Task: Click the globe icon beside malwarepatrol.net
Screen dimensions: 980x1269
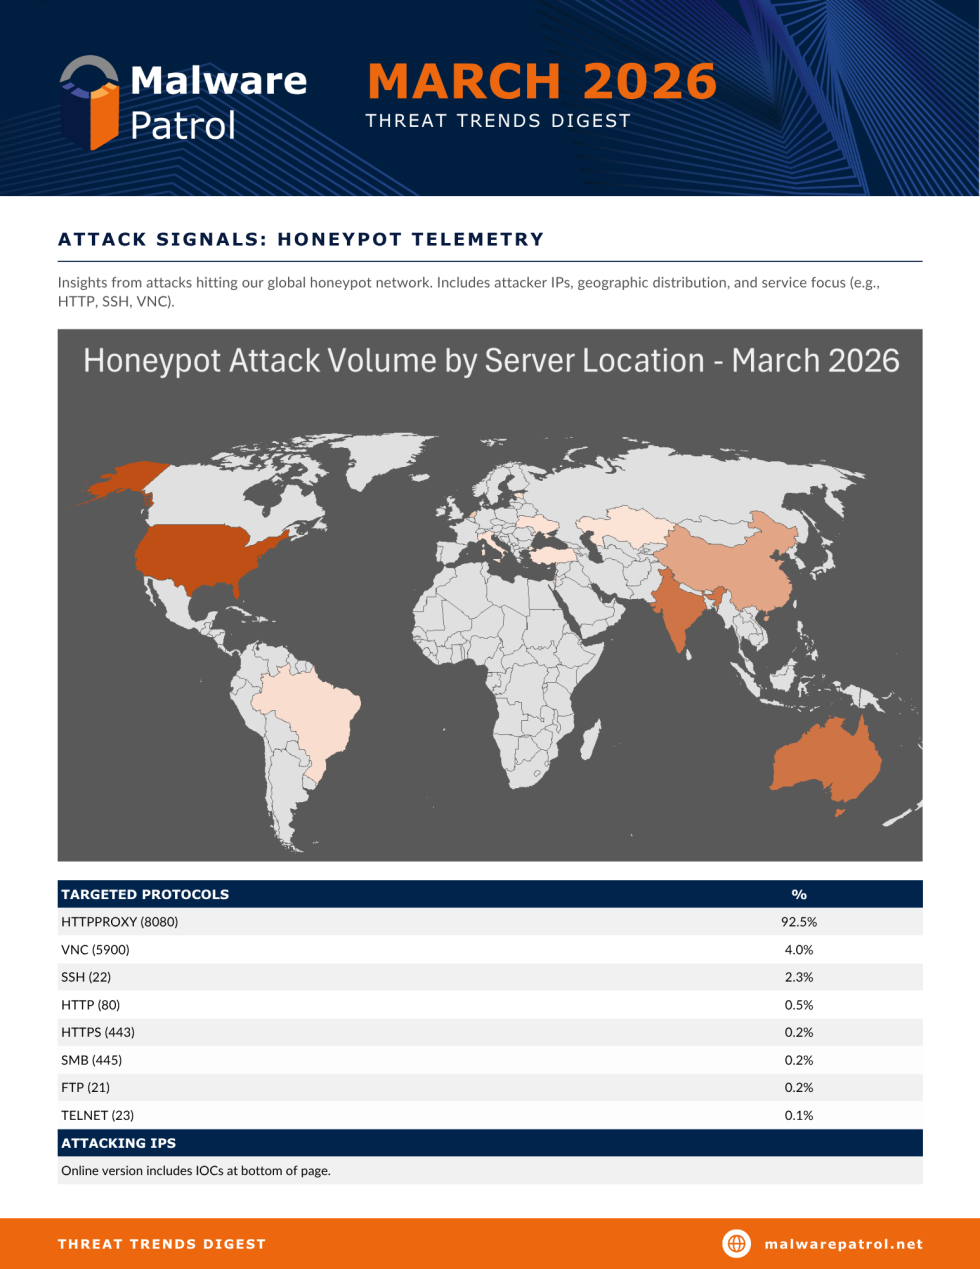Action: click(x=736, y=1243)
